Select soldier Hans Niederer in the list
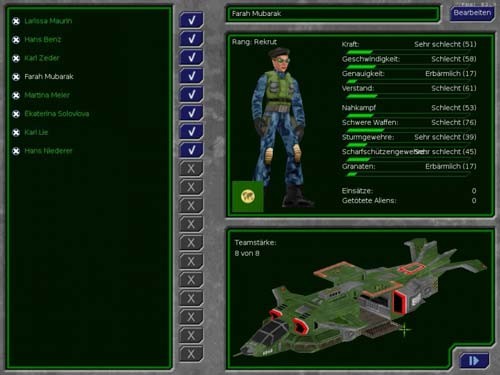Screen dimensions: 500x375 pyautogui.click(x=48, y=151)
